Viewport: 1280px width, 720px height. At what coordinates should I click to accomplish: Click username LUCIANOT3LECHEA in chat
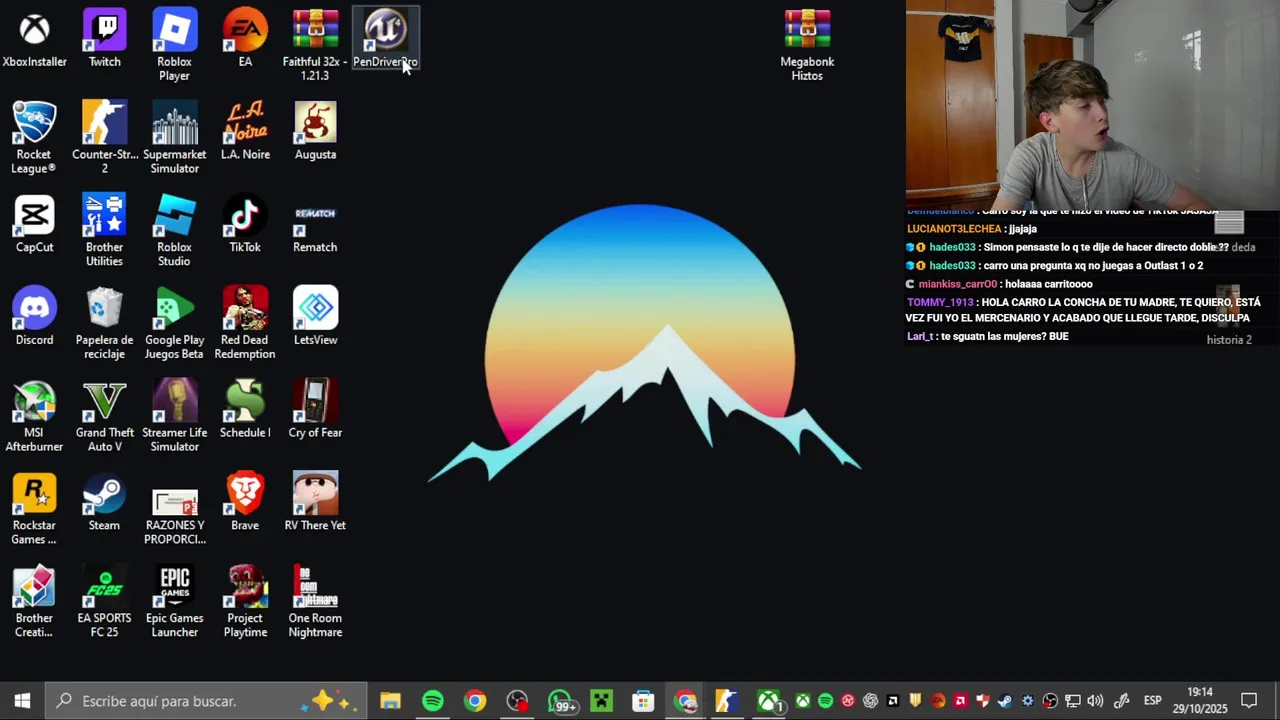pos(954,229)
